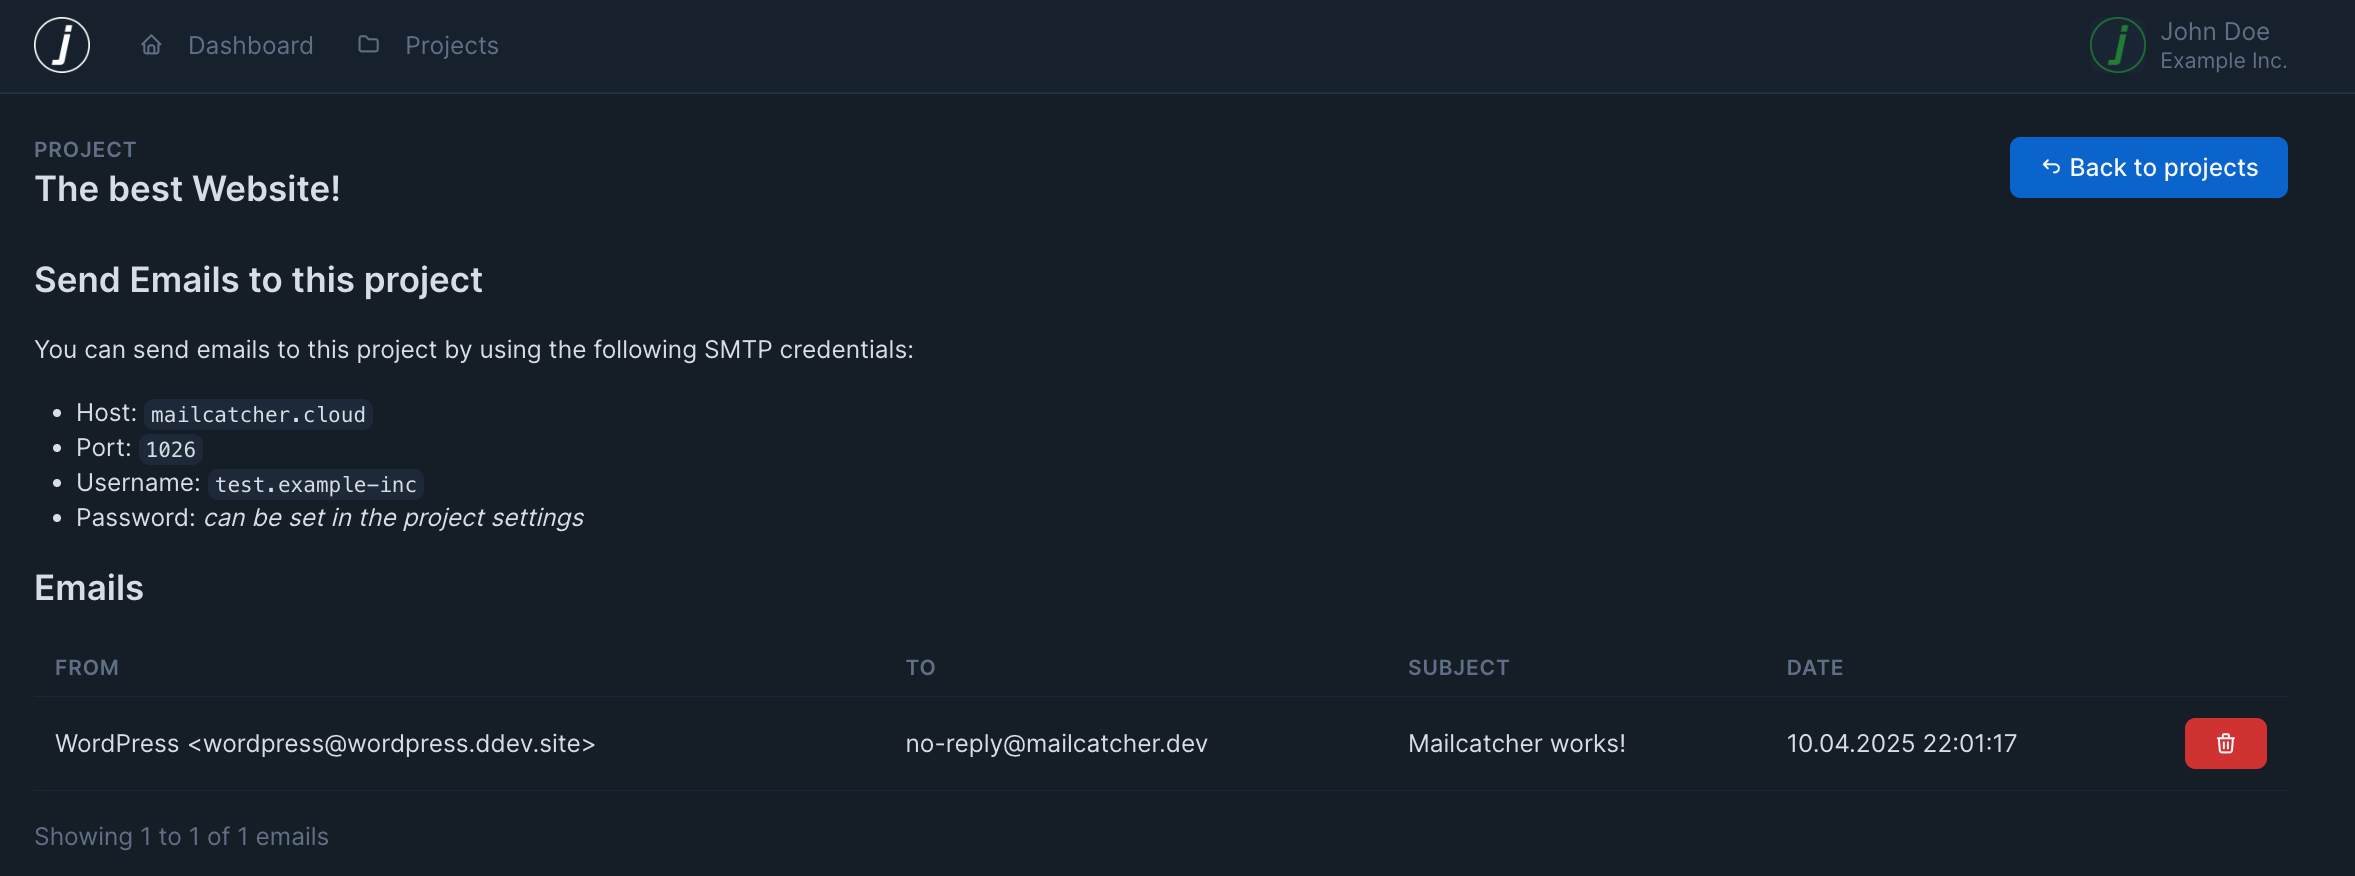The height and width of the screenshot is (876, 2355).
Task: Click the back arrow icon in button
Action: (2051, 168)
